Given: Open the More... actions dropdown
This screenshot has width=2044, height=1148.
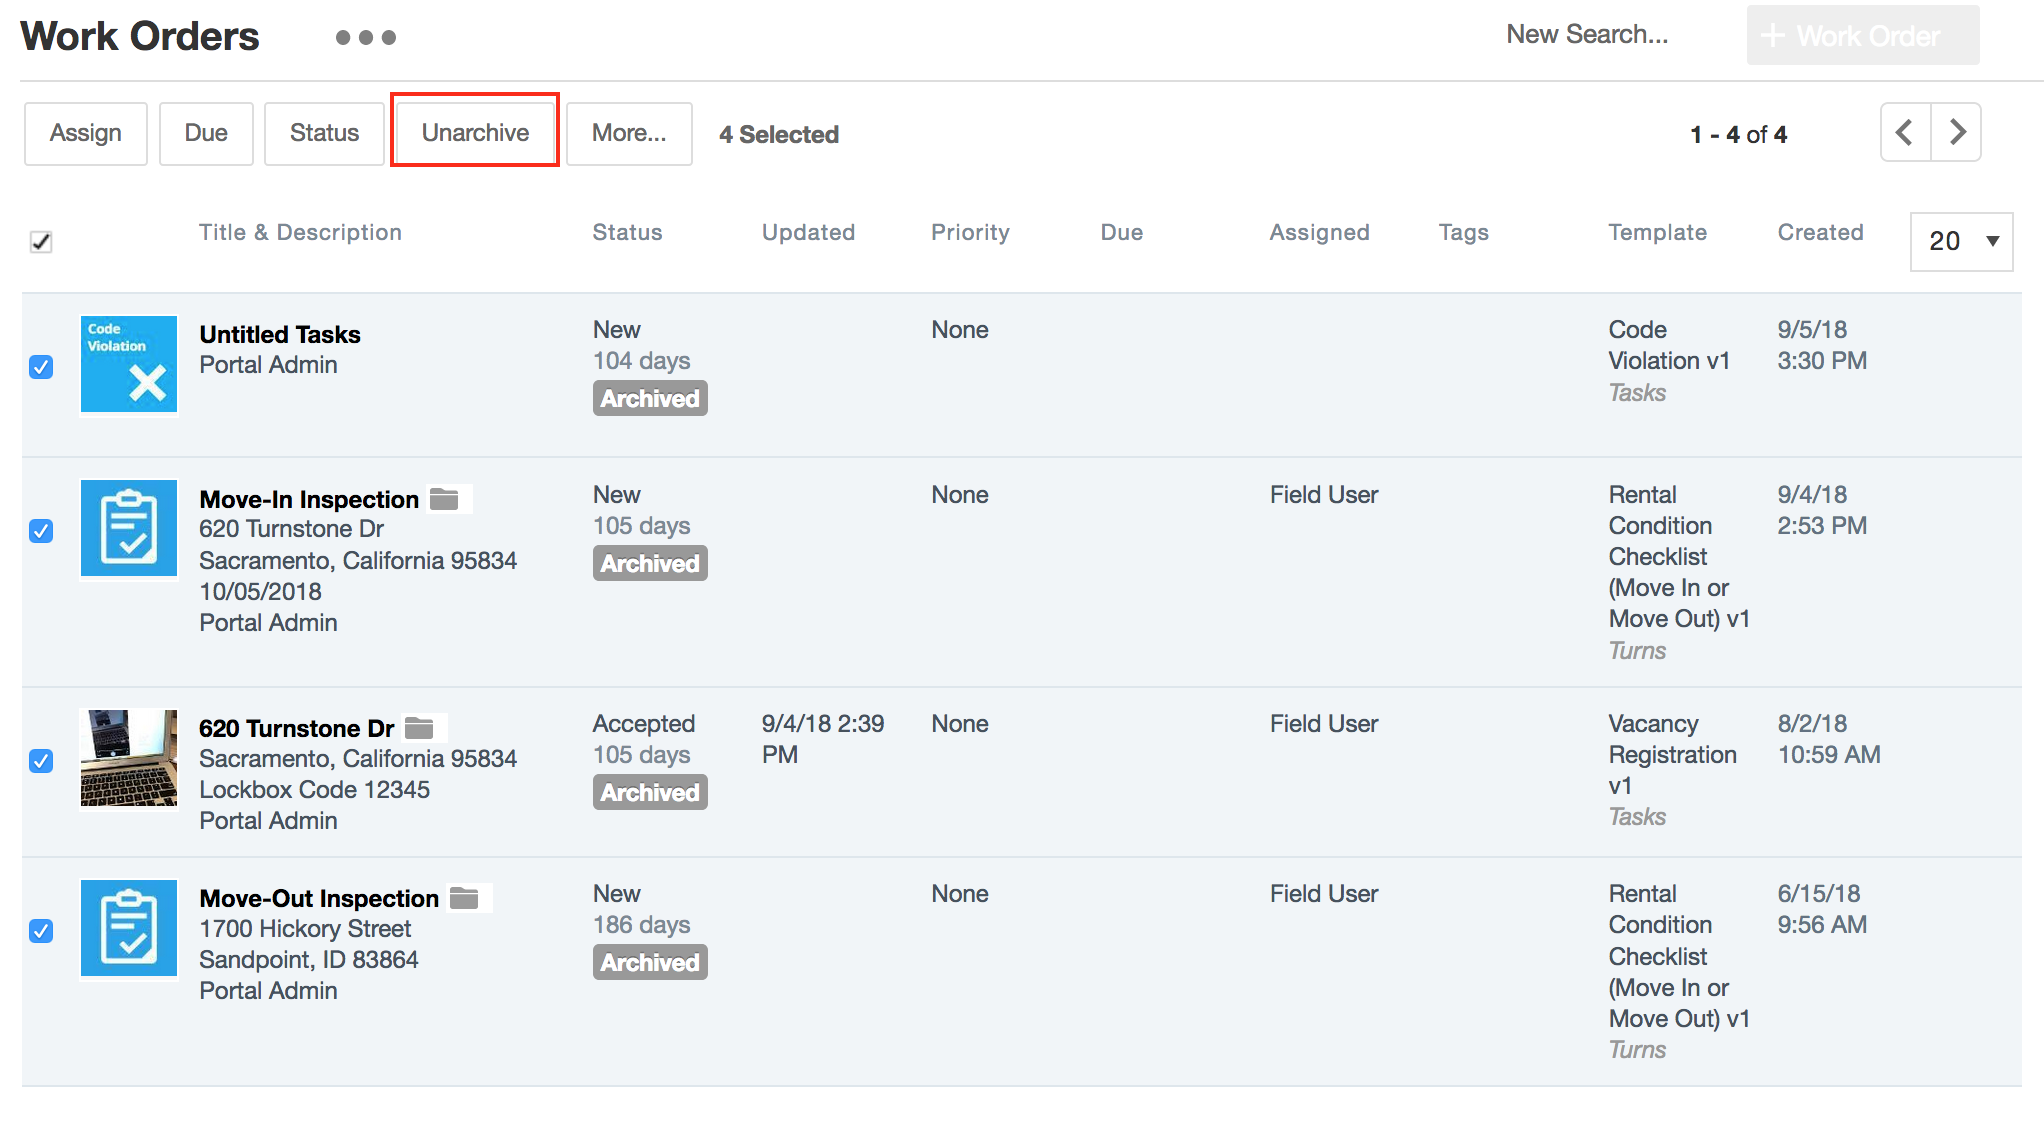Looking at the screenshot, I should pyautogui.click(x=628, y=133).
